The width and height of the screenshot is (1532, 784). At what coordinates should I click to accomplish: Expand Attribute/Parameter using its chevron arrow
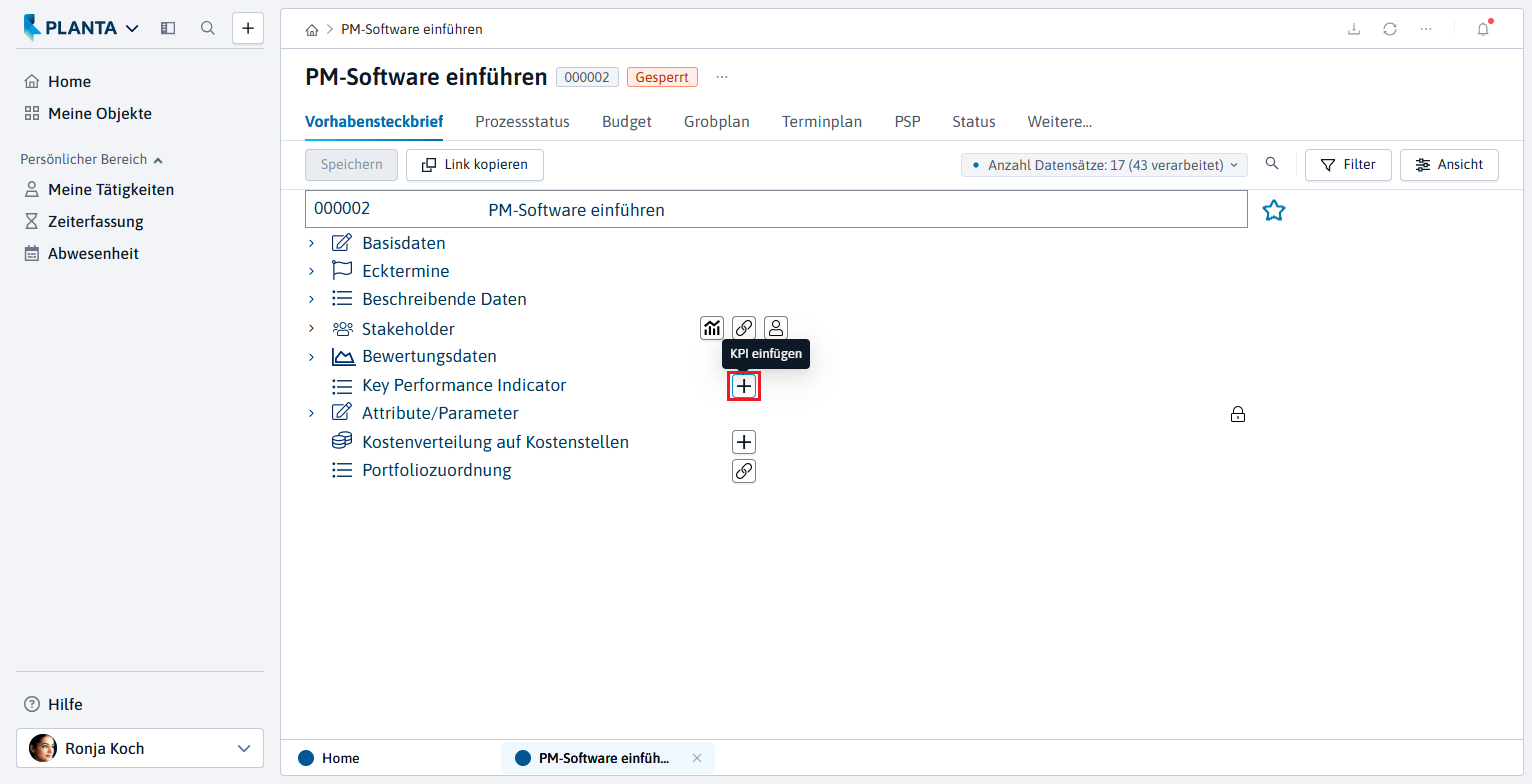pos(311,413)
